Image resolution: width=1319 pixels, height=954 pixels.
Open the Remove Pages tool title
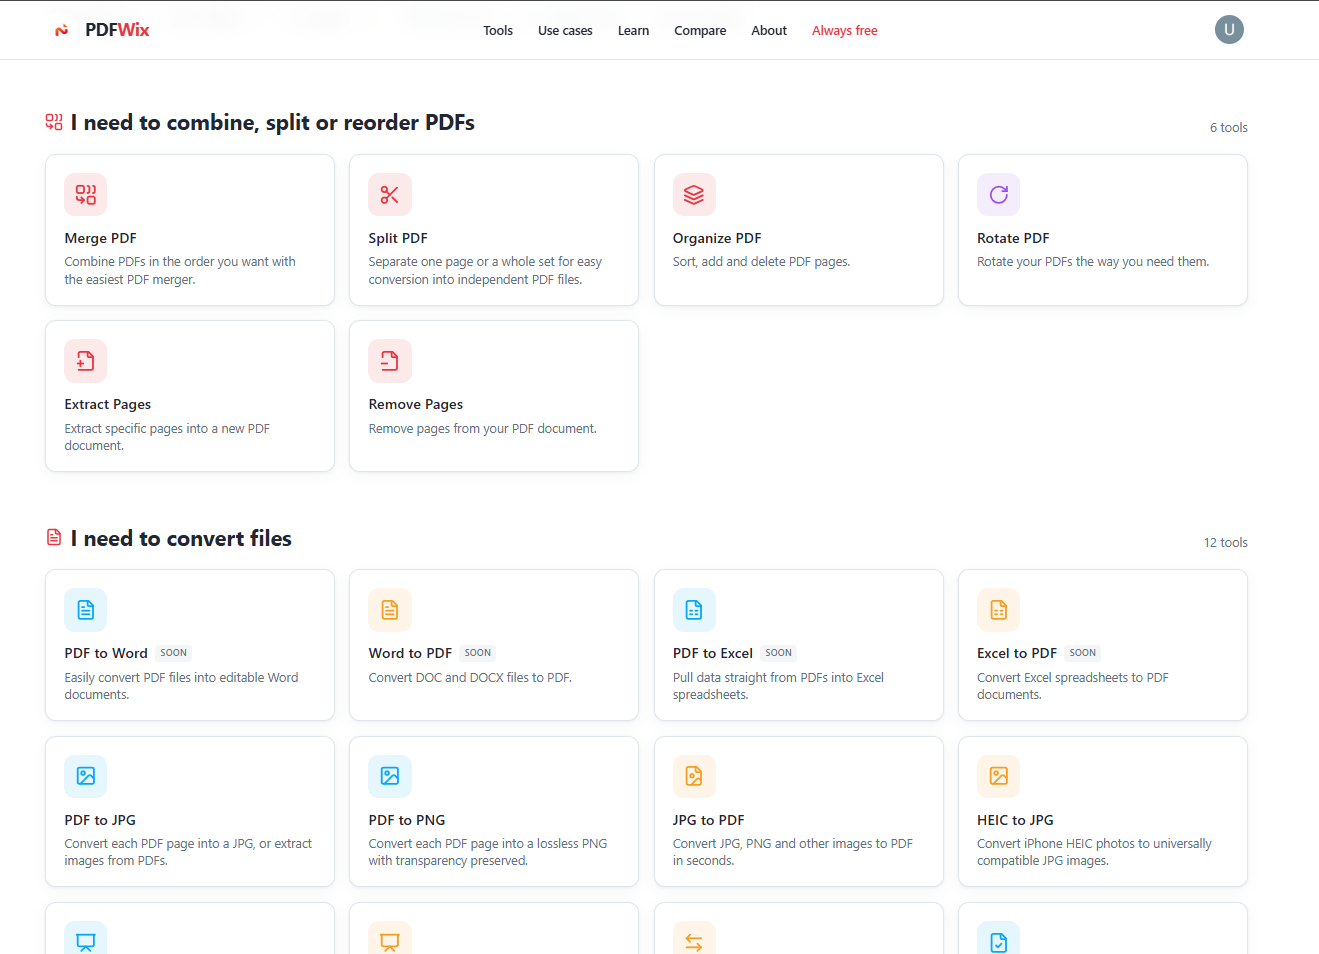[416, 404]
